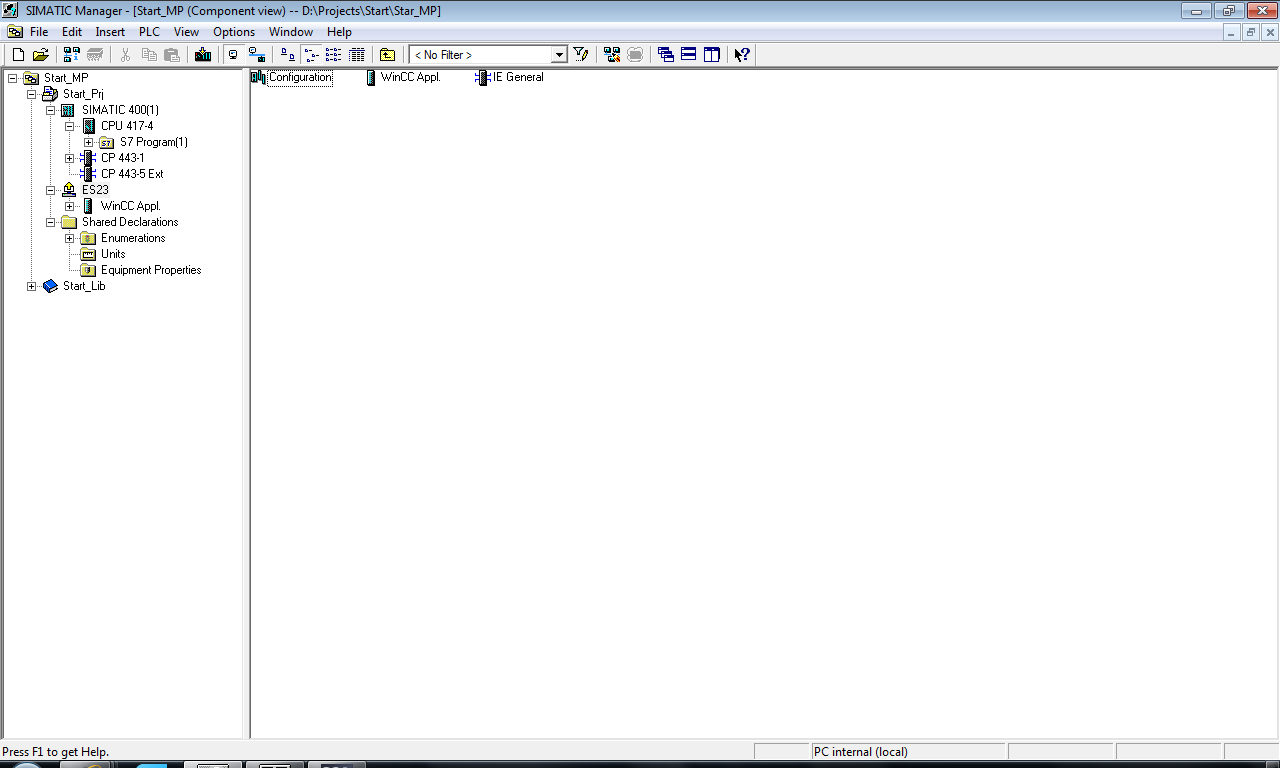
Task: Collapse the SIMATIC 400(1) node
Action: point(50,110)
